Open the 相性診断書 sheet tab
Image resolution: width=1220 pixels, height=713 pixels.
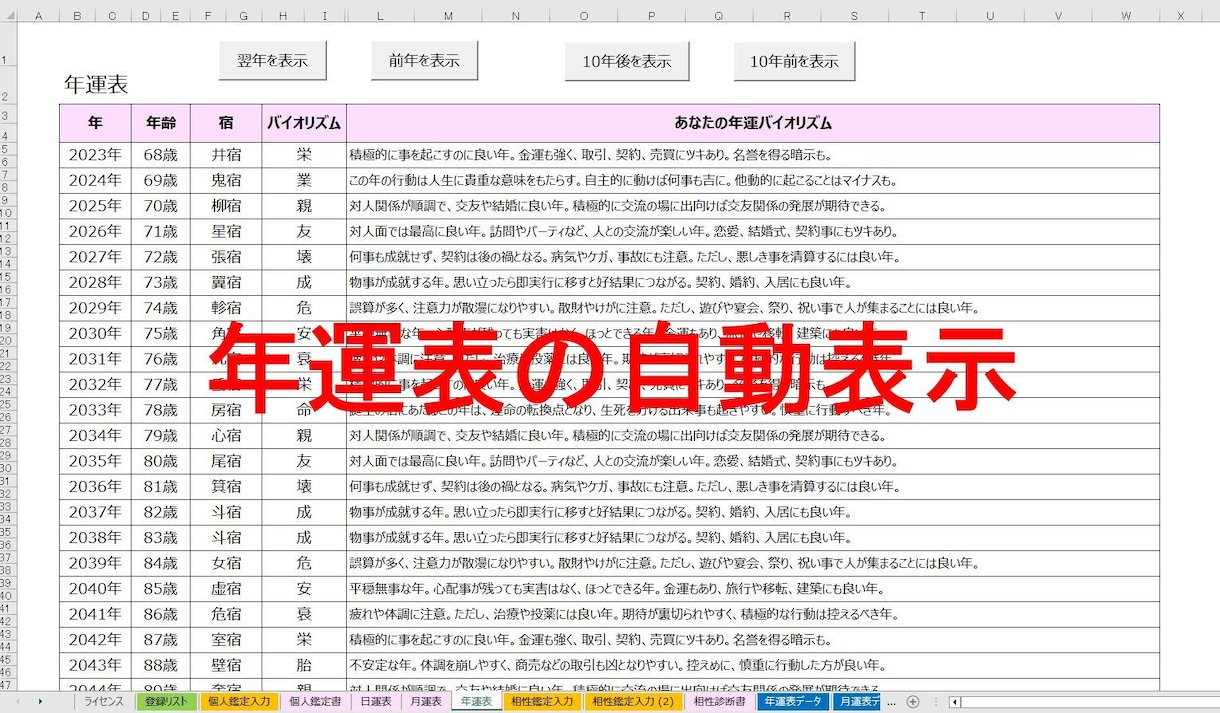(x=720, y=702)
